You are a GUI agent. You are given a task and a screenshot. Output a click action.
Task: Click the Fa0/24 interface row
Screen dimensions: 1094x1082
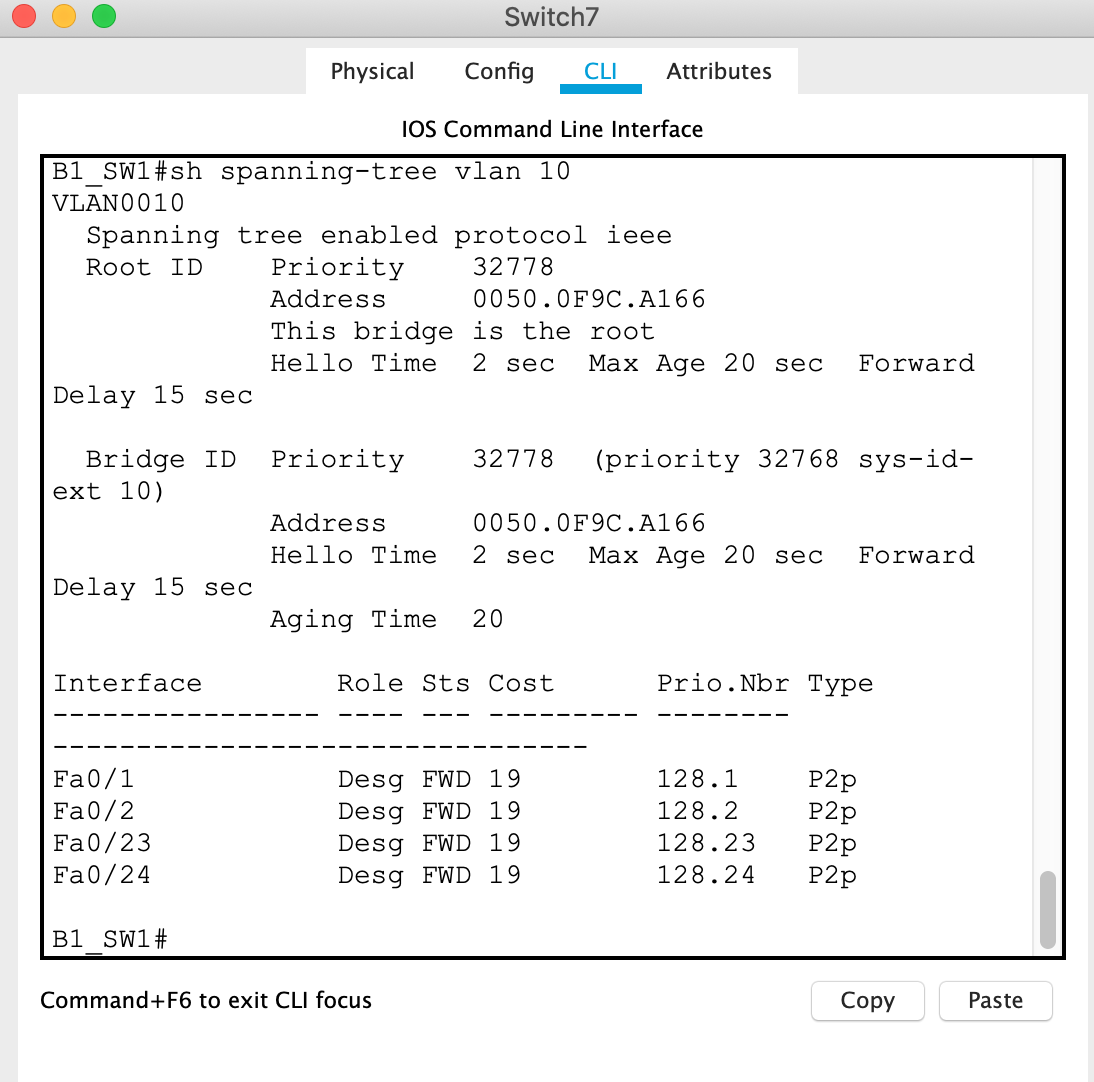tap(455, 876)
